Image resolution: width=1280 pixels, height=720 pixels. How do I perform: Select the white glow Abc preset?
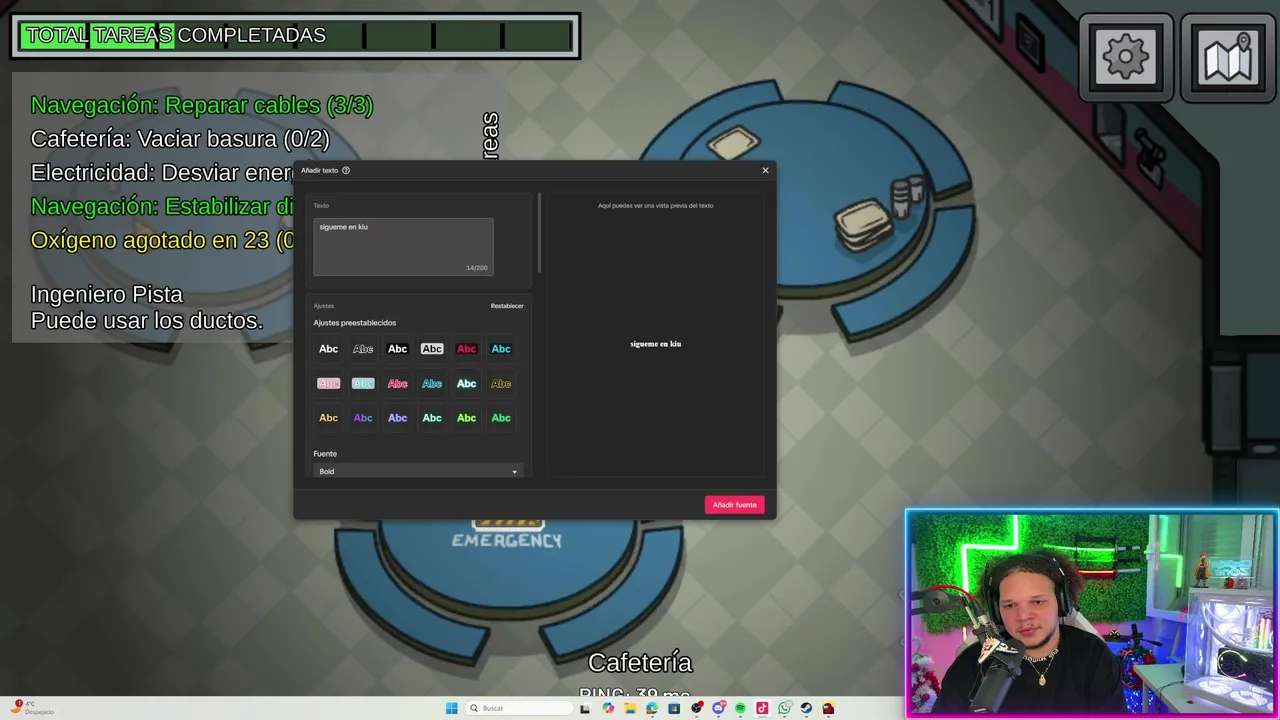(466, 383)
